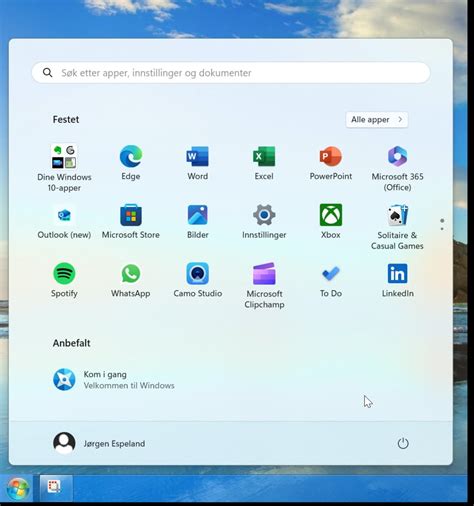The width and height of the screenshot is (474, 506).
Task: Open the Dine Windows 10-apper folder
Action: pyautogui.click(x=64, y=168)
